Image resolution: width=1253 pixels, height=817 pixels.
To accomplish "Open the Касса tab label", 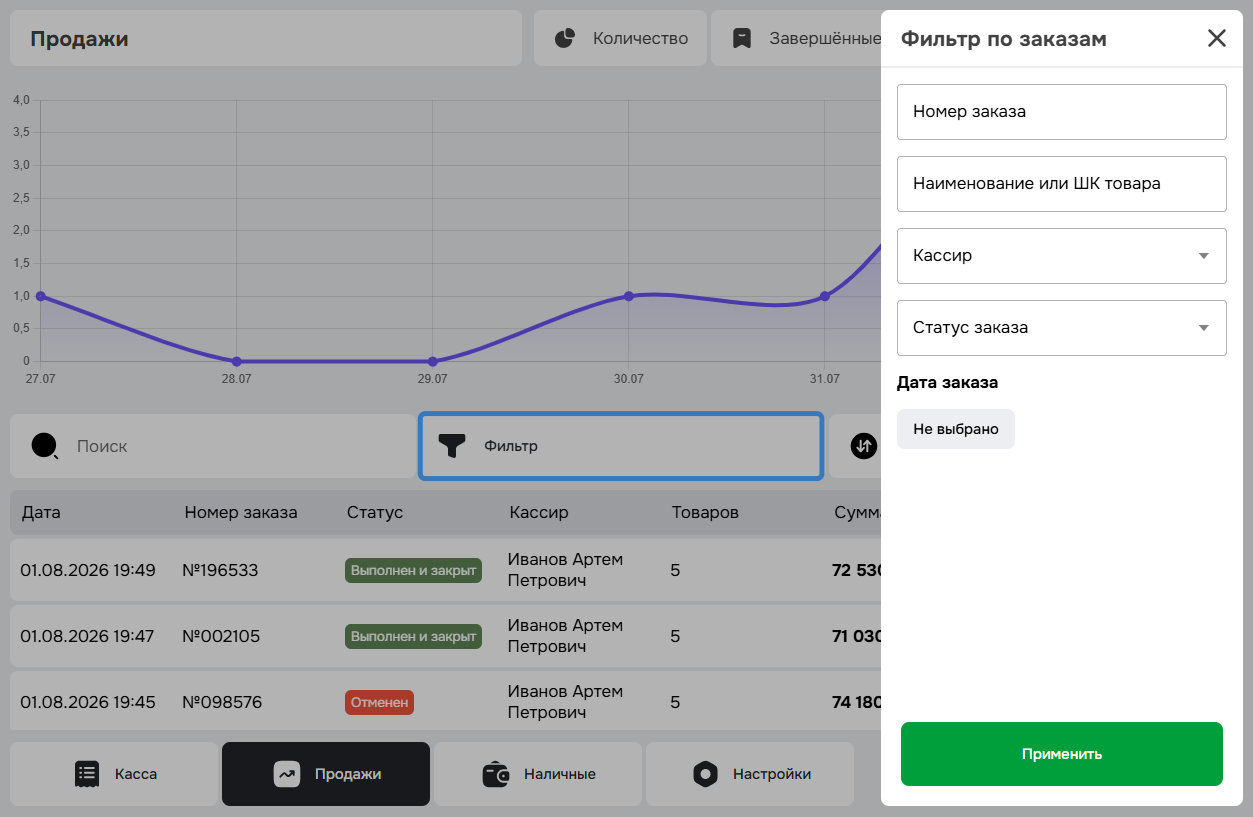I will point(136,774).
